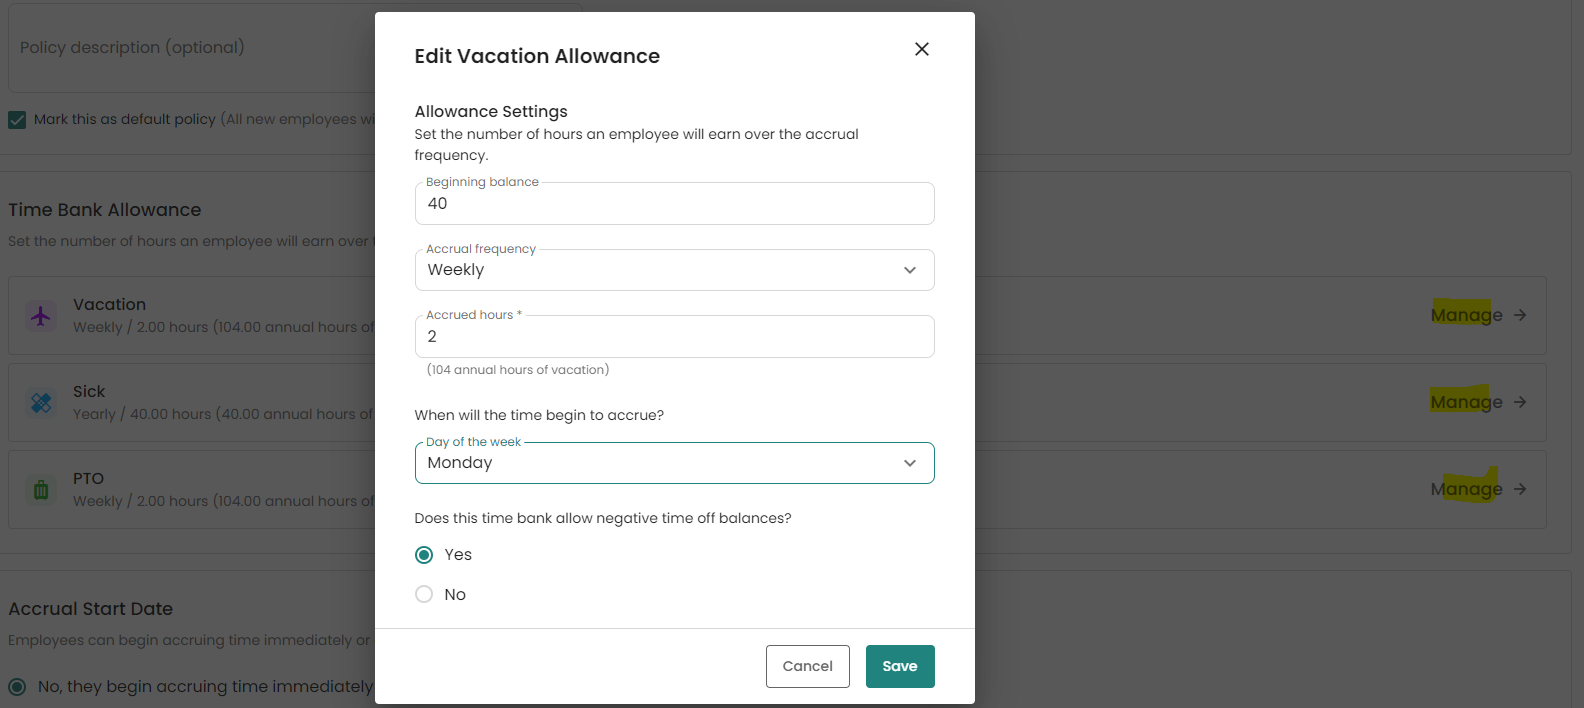Select No for negative time off balances
The width and height of the screenshot is (1584, 708).
tap(424, 594)
